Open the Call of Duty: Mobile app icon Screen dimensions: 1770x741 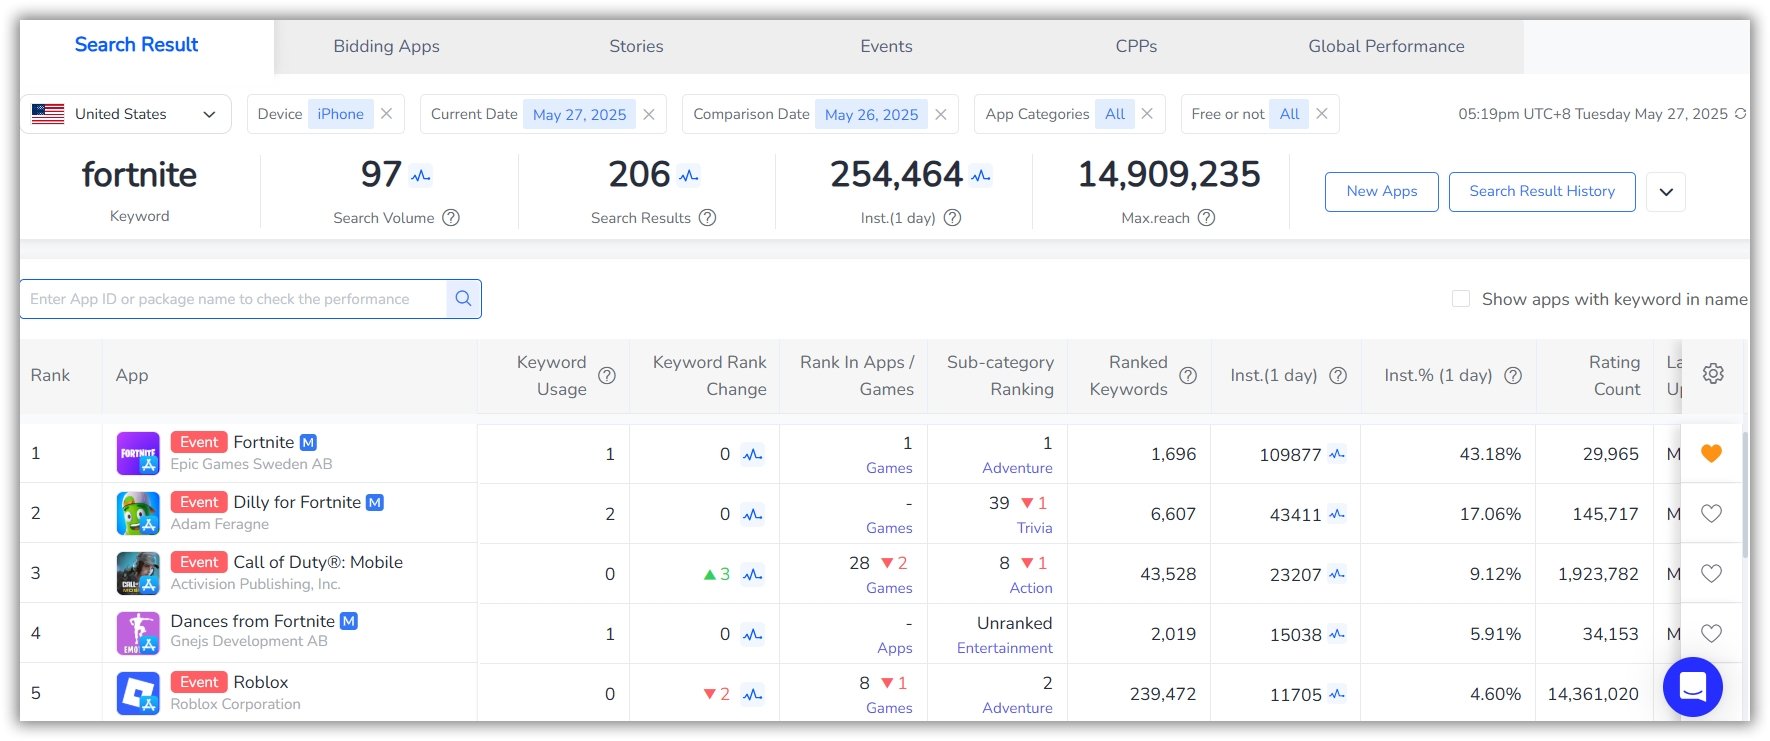138,573
